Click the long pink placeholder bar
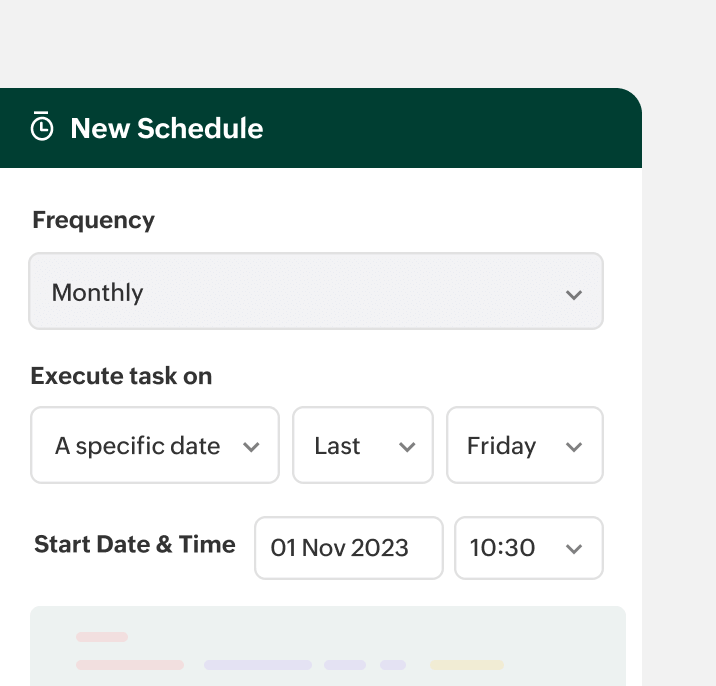The image size is (716, 686). click(130, 664)
